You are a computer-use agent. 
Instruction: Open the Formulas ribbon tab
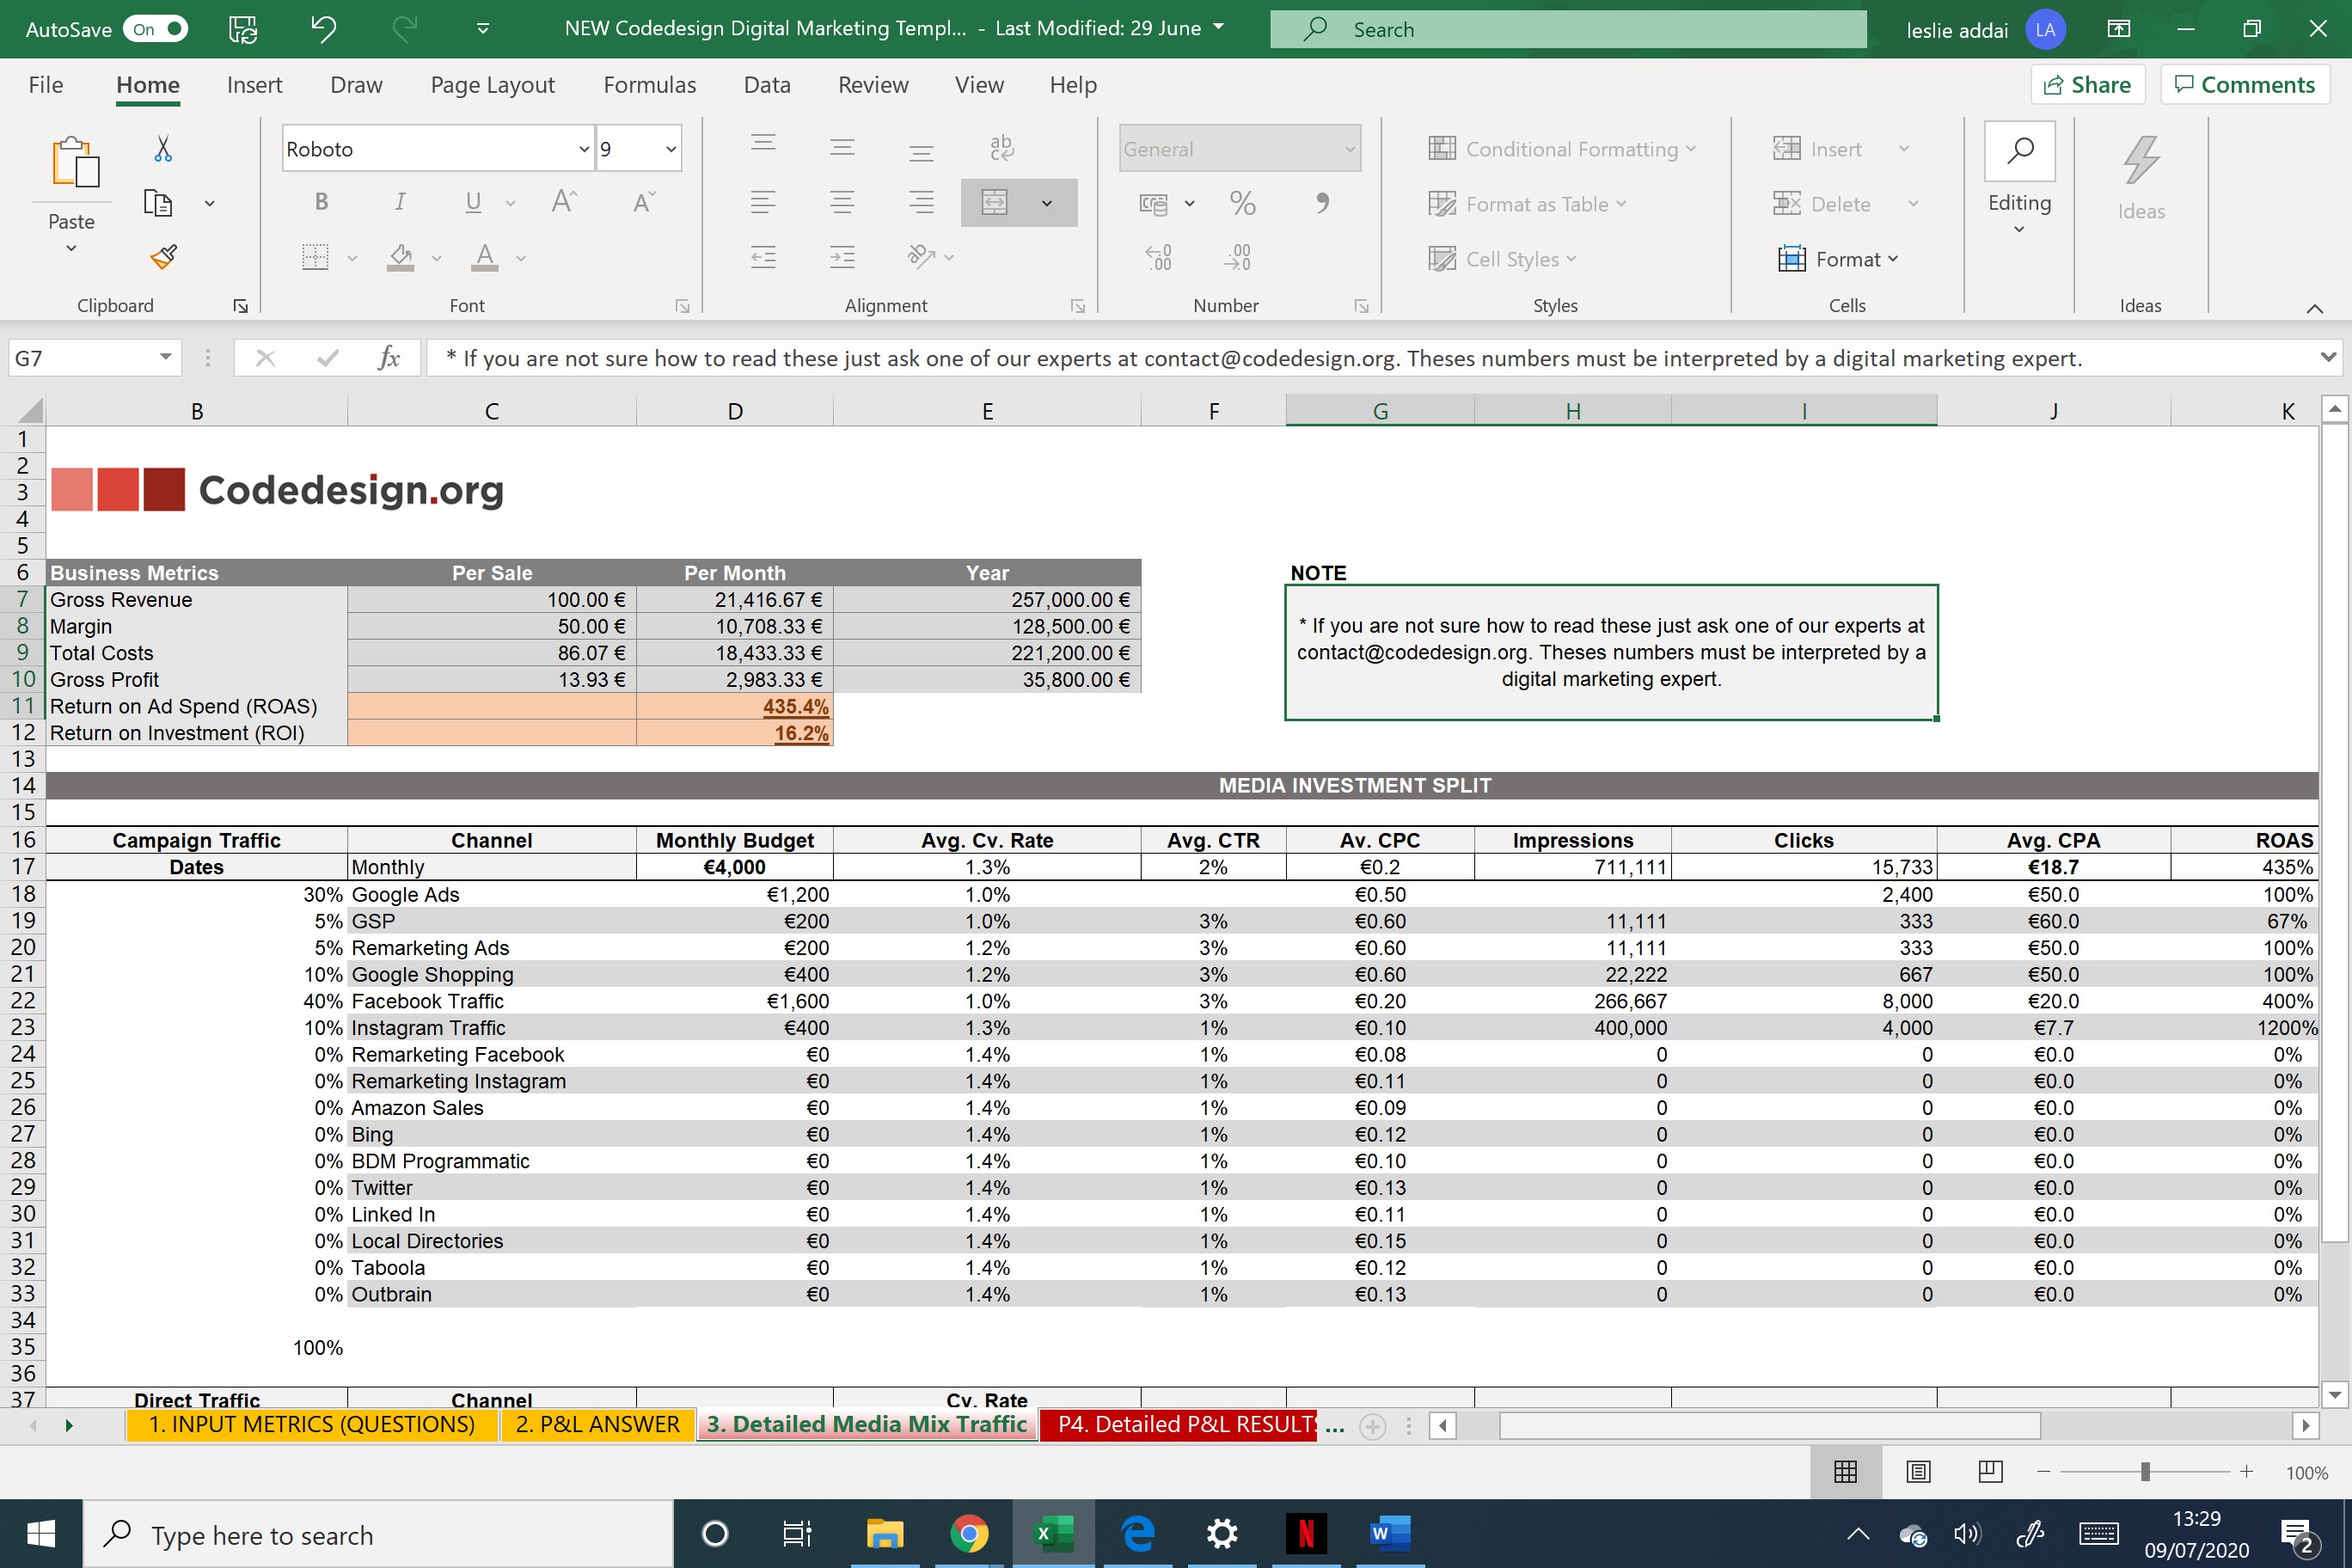coord(649,85)
